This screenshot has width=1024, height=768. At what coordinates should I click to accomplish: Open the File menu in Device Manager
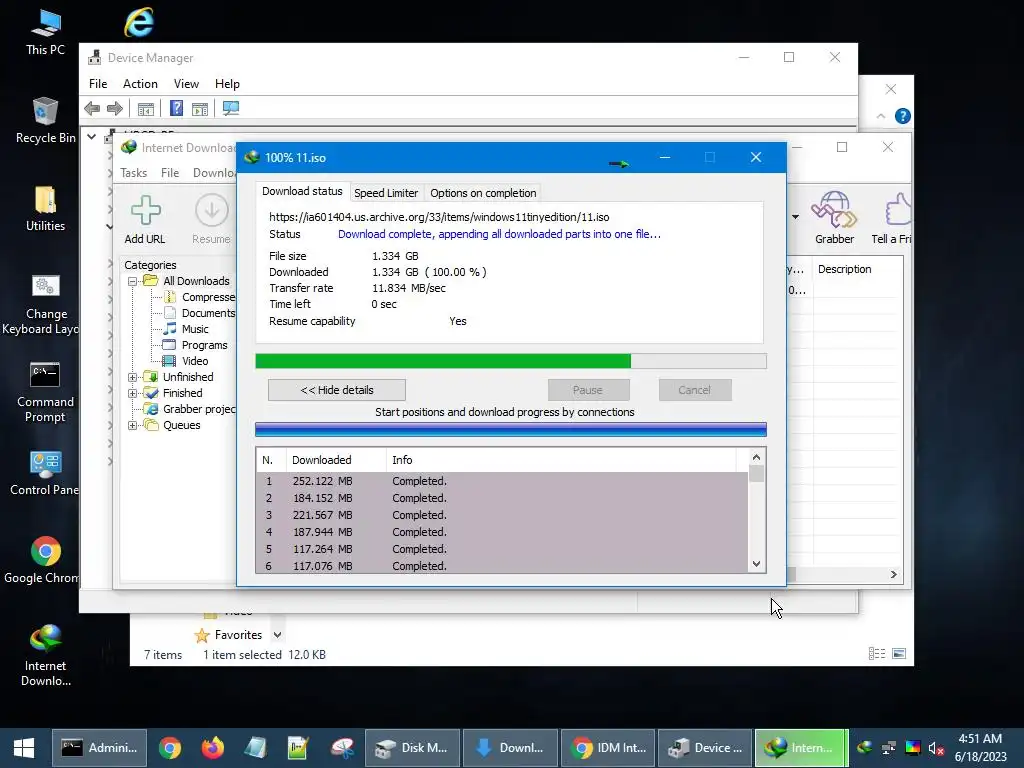(98, 84)
